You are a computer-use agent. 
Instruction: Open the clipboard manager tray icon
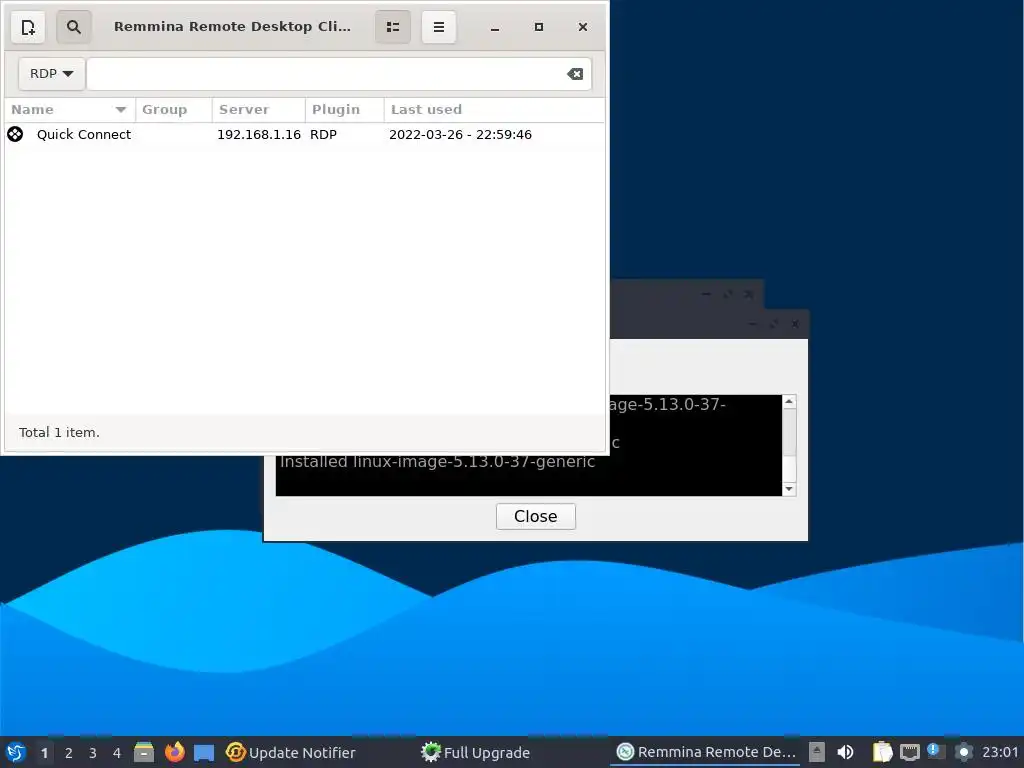[882, 752]
